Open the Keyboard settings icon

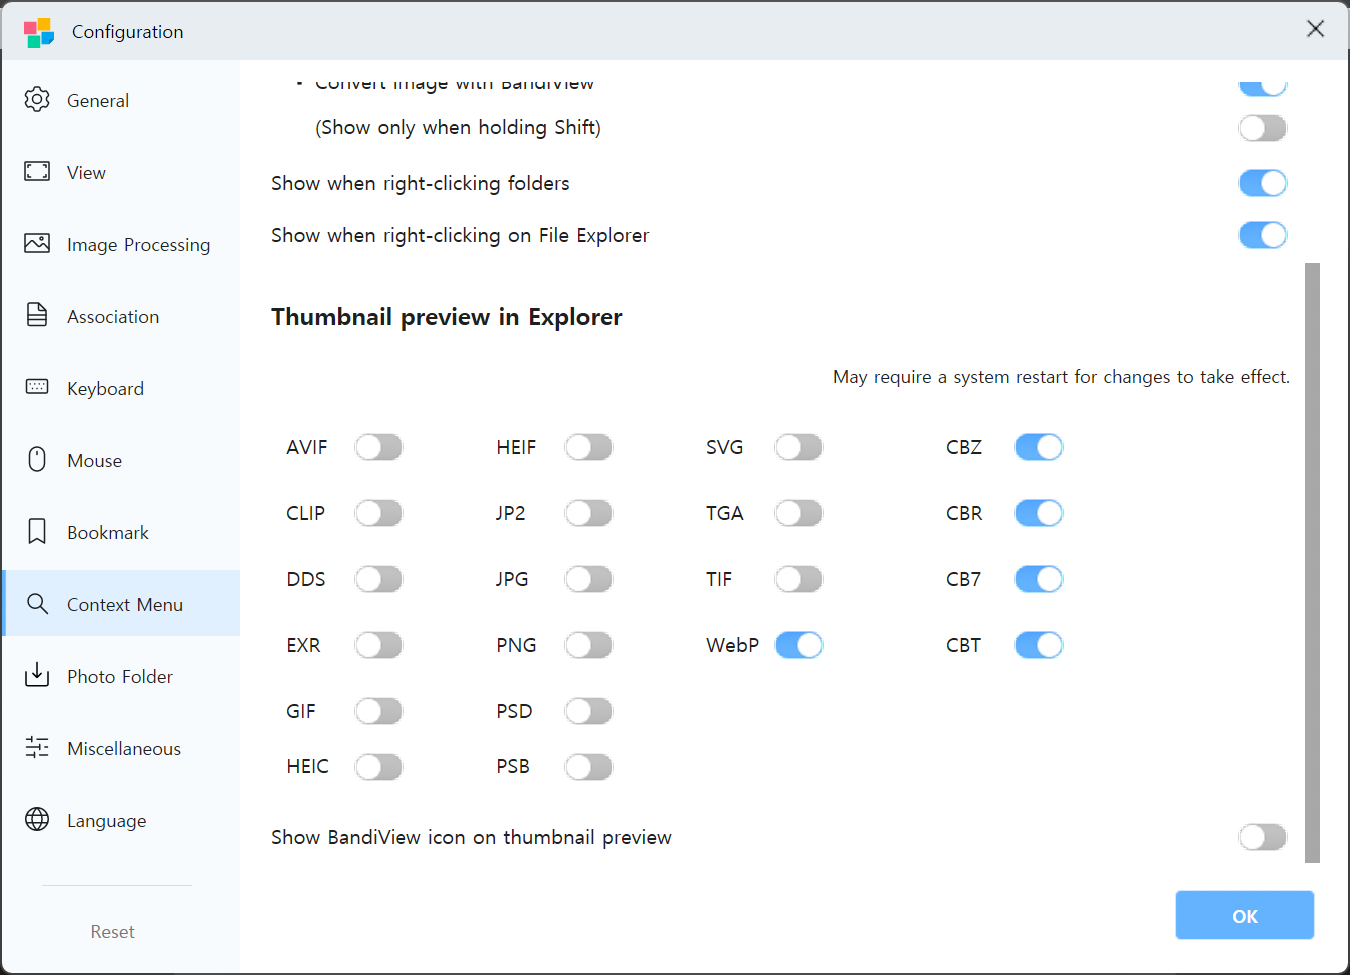click(x=37, y=388)
